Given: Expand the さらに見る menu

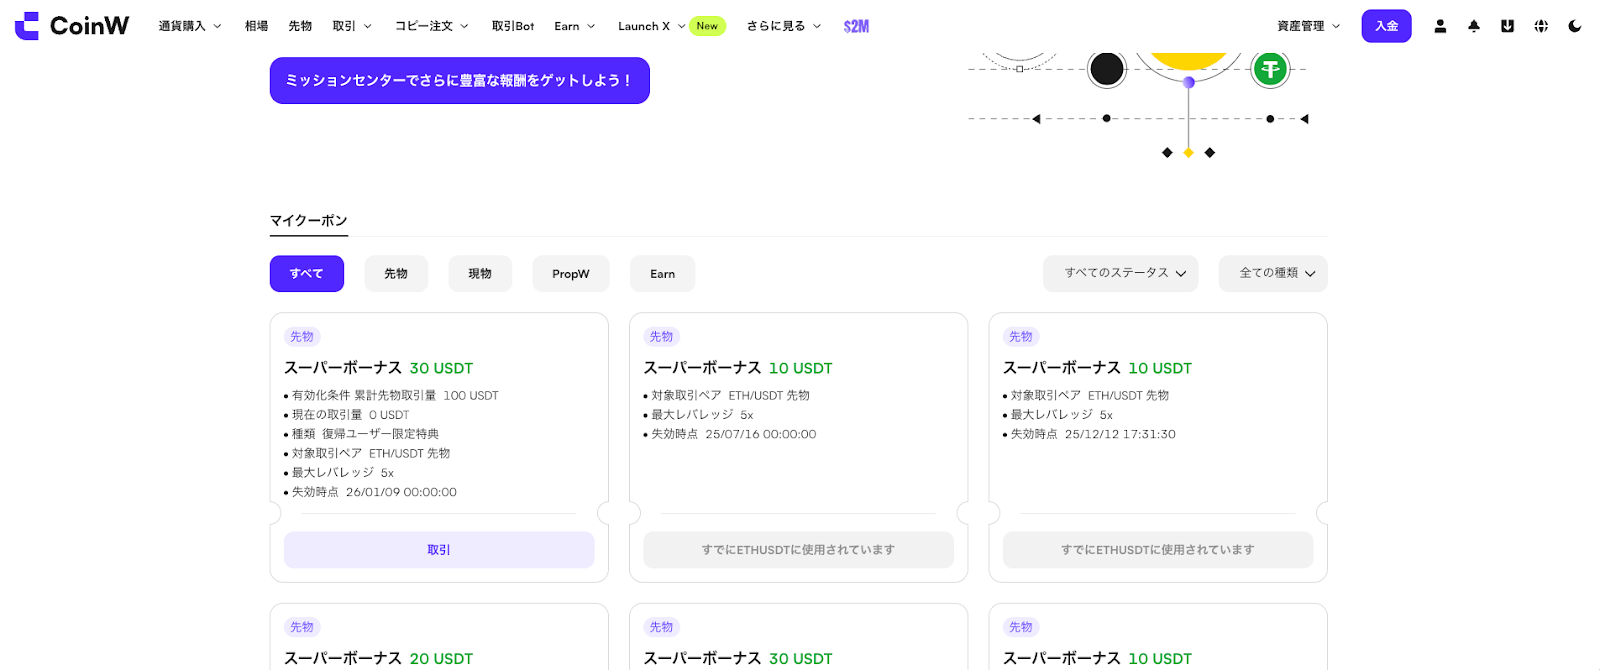Looking at the screenshot, I should (784, 26).
